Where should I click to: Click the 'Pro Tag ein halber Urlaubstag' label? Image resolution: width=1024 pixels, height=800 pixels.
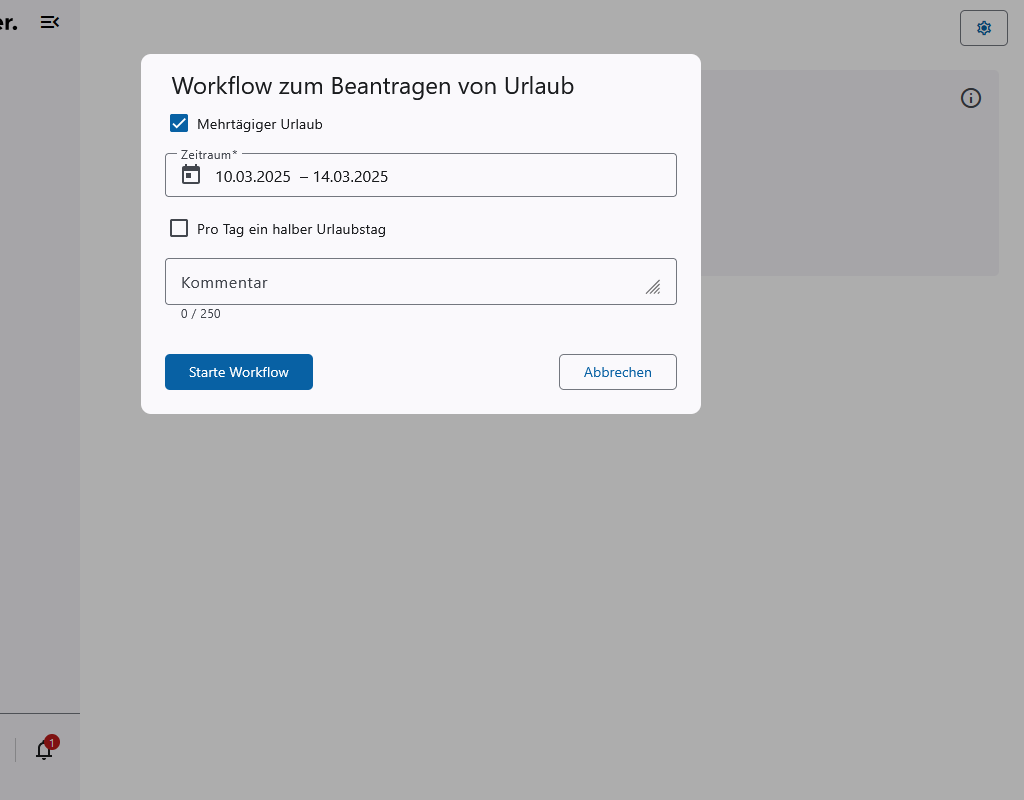291,230
